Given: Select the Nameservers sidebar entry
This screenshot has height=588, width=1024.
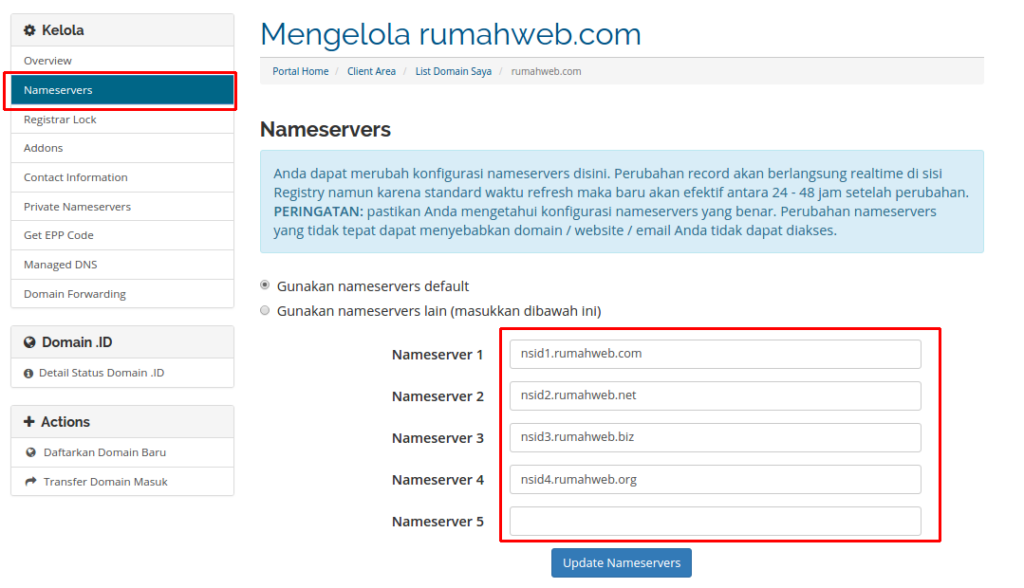Looking at the screenshot, I should click(122, 89).
